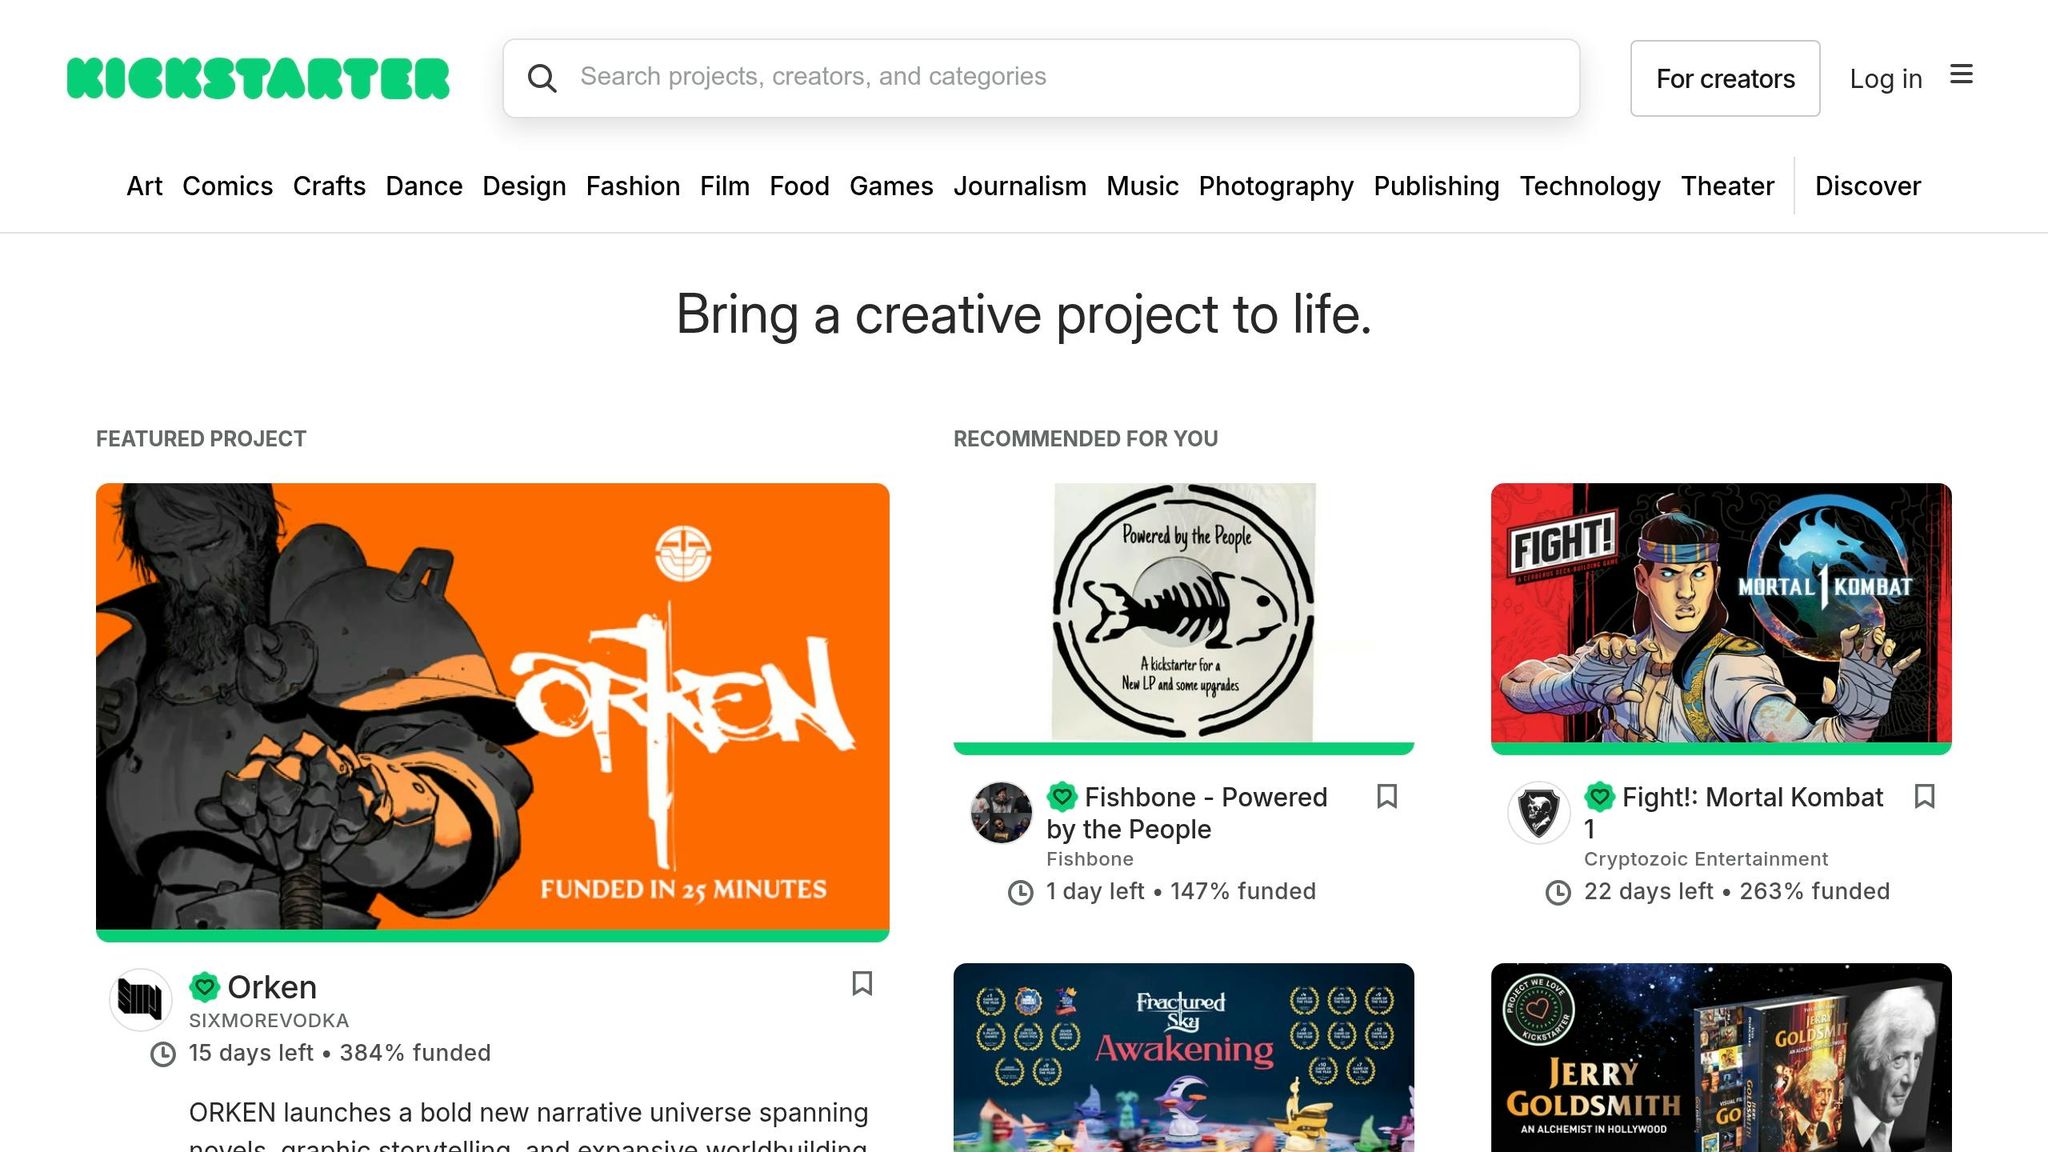Open the Jerry Goldsmith project thumbnail
The width and height of the screenshot is (2048, 1152).
(x=1721, y=1058)
